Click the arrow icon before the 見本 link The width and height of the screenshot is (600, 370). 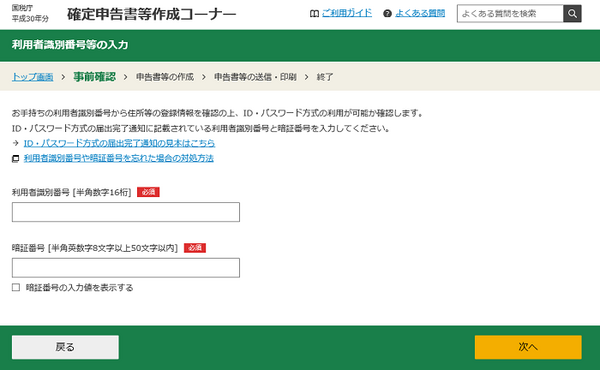coord(16,143)
